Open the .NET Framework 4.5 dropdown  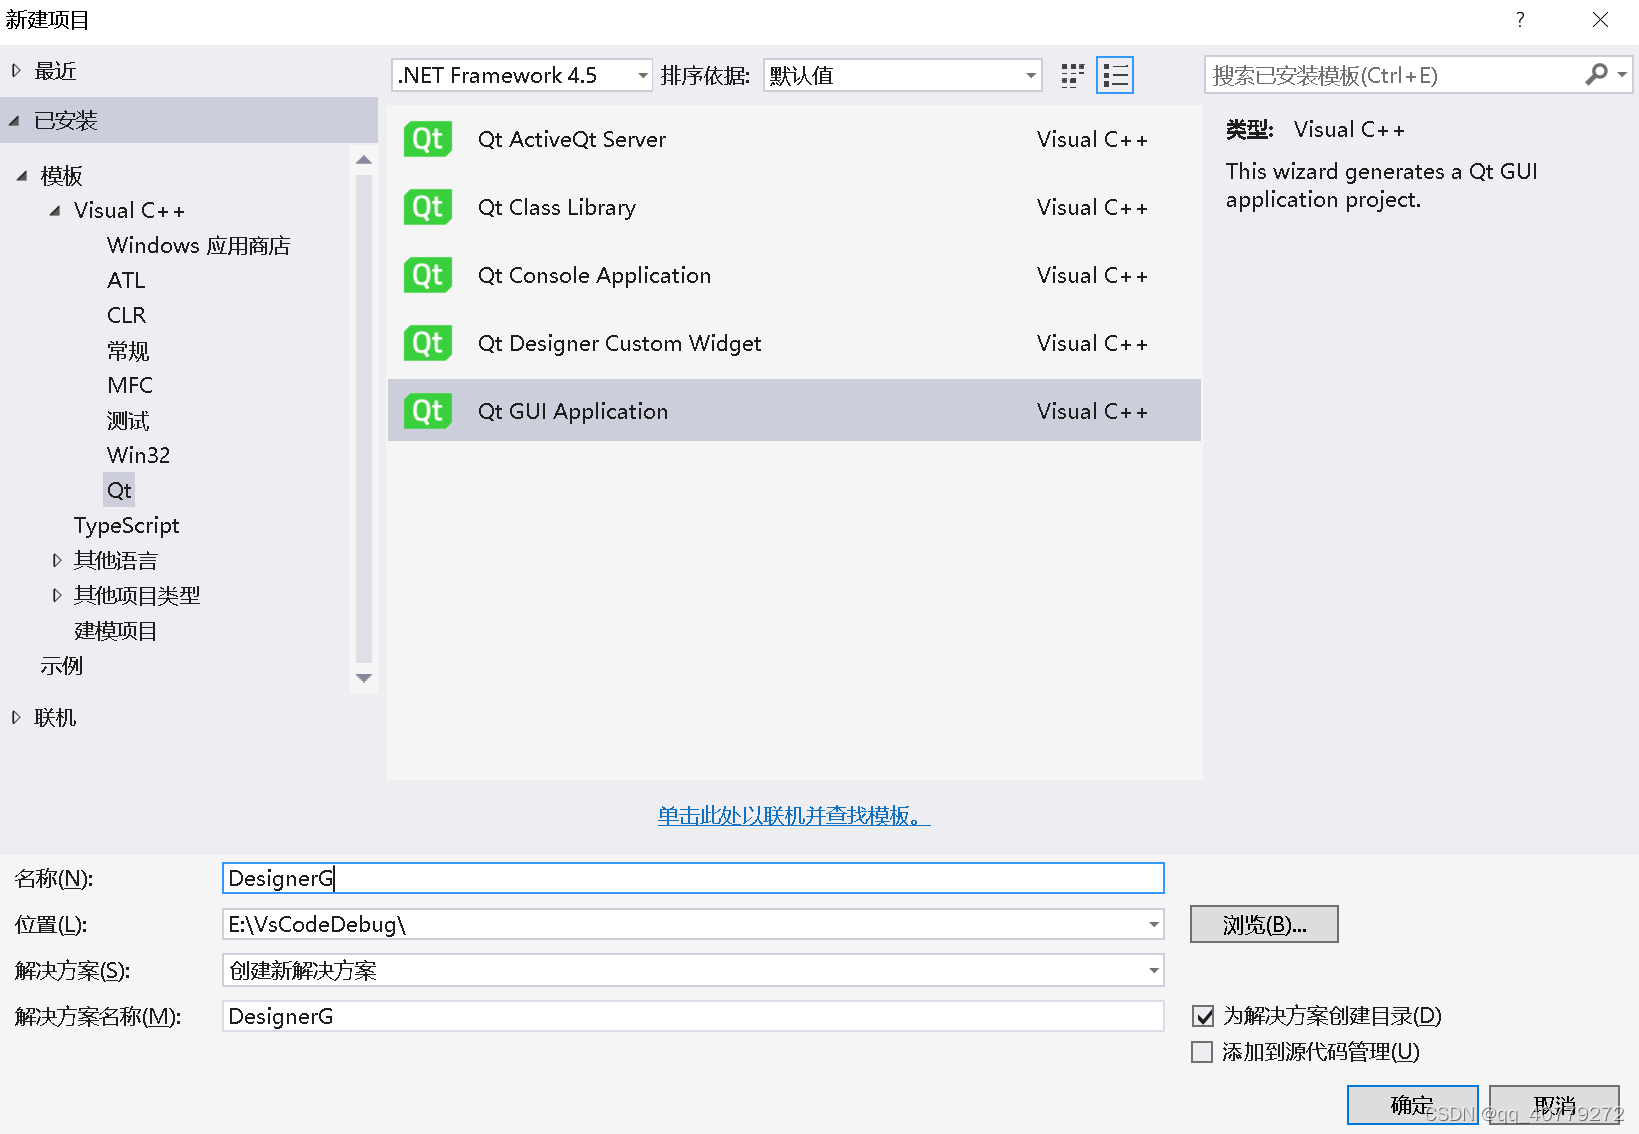(x=521, y=75)
